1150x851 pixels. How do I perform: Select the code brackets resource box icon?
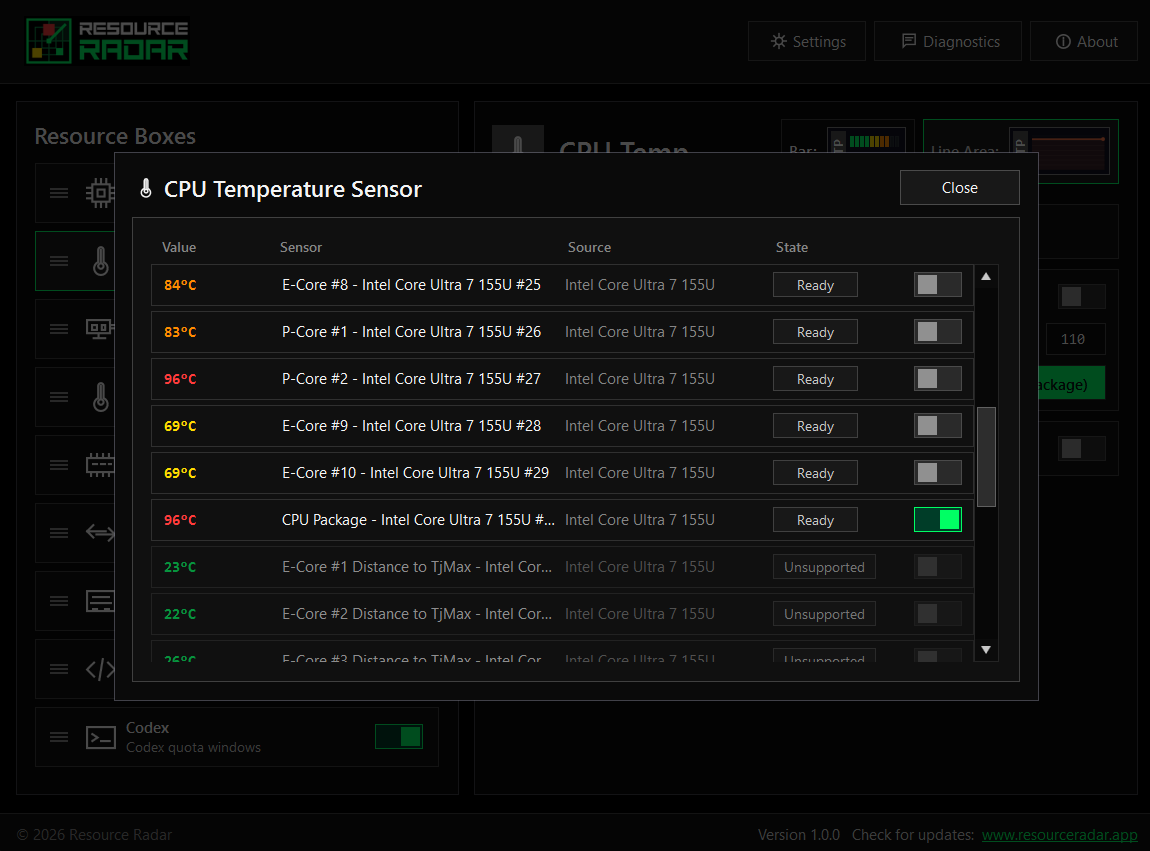pyautogui.click(x=100, y=669)
